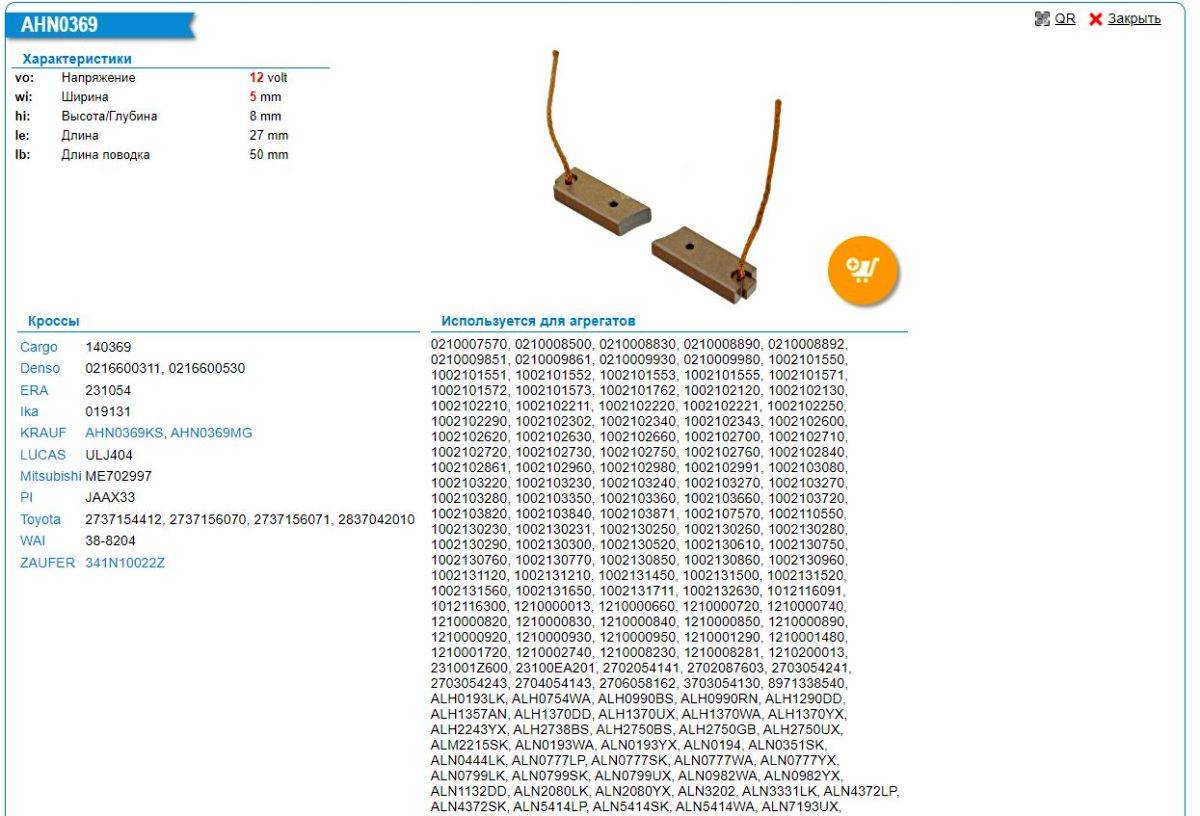
Task: Select the LUCAS brand link
Action: click(43, 455)
